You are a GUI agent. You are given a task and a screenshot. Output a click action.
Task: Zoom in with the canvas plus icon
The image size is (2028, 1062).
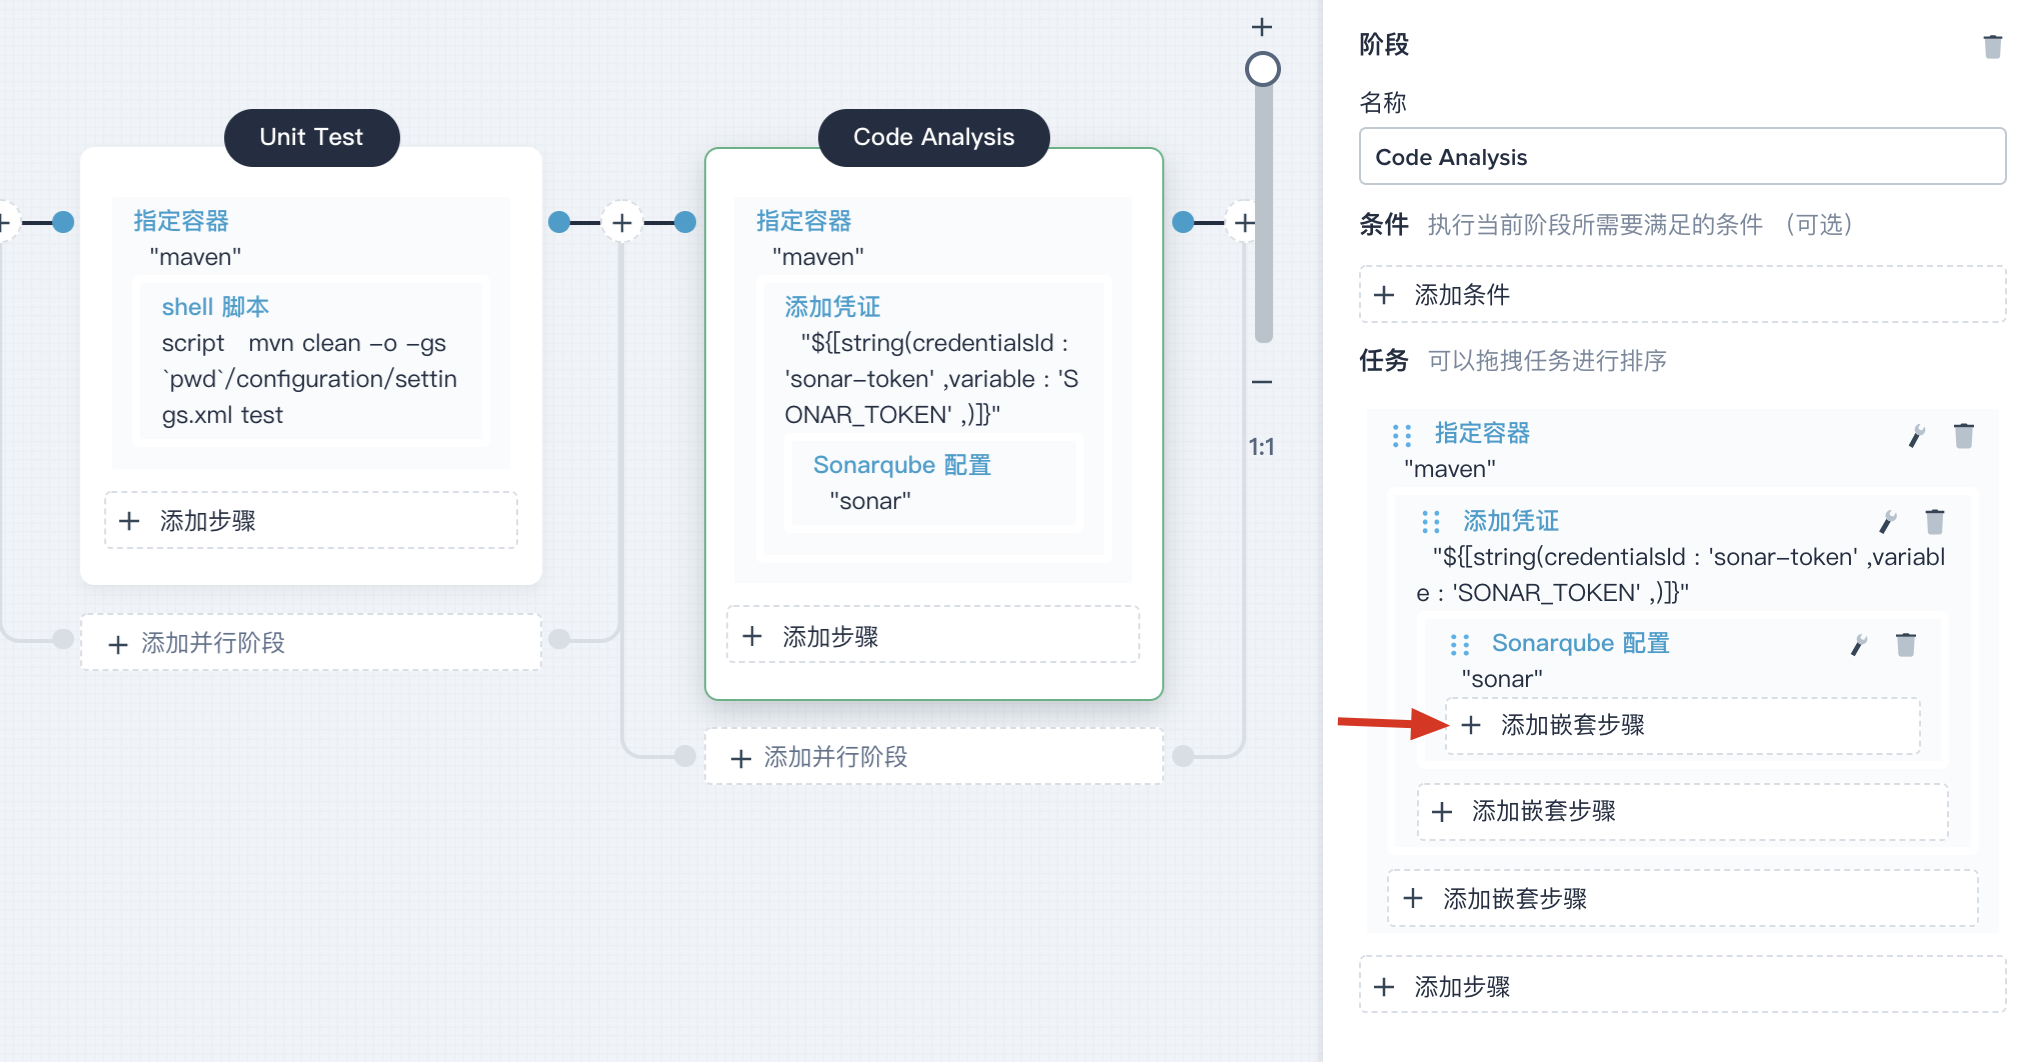1262,27
